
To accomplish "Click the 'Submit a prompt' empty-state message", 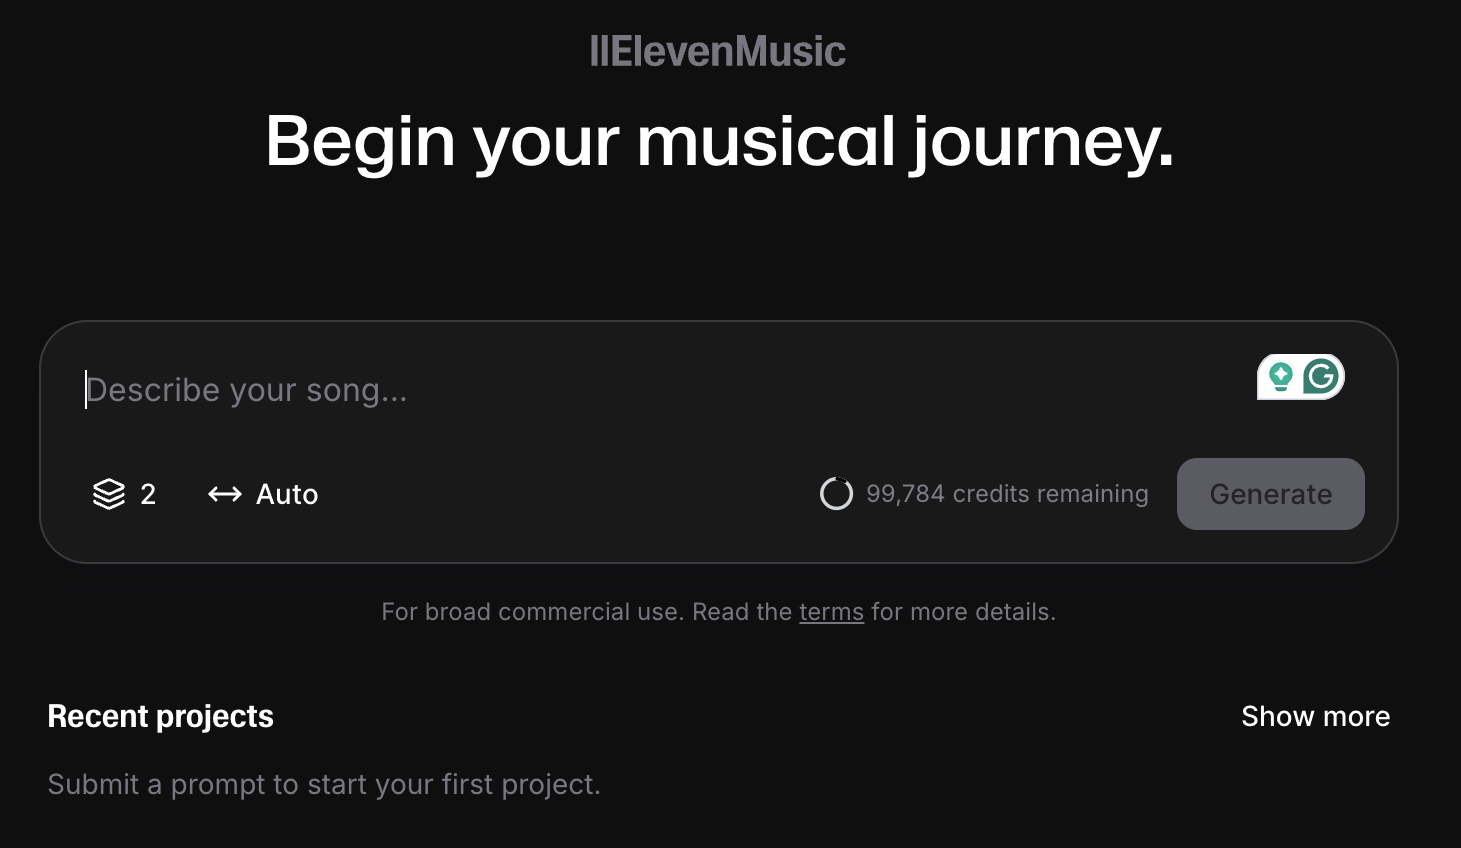I will [x=324, y=784].
